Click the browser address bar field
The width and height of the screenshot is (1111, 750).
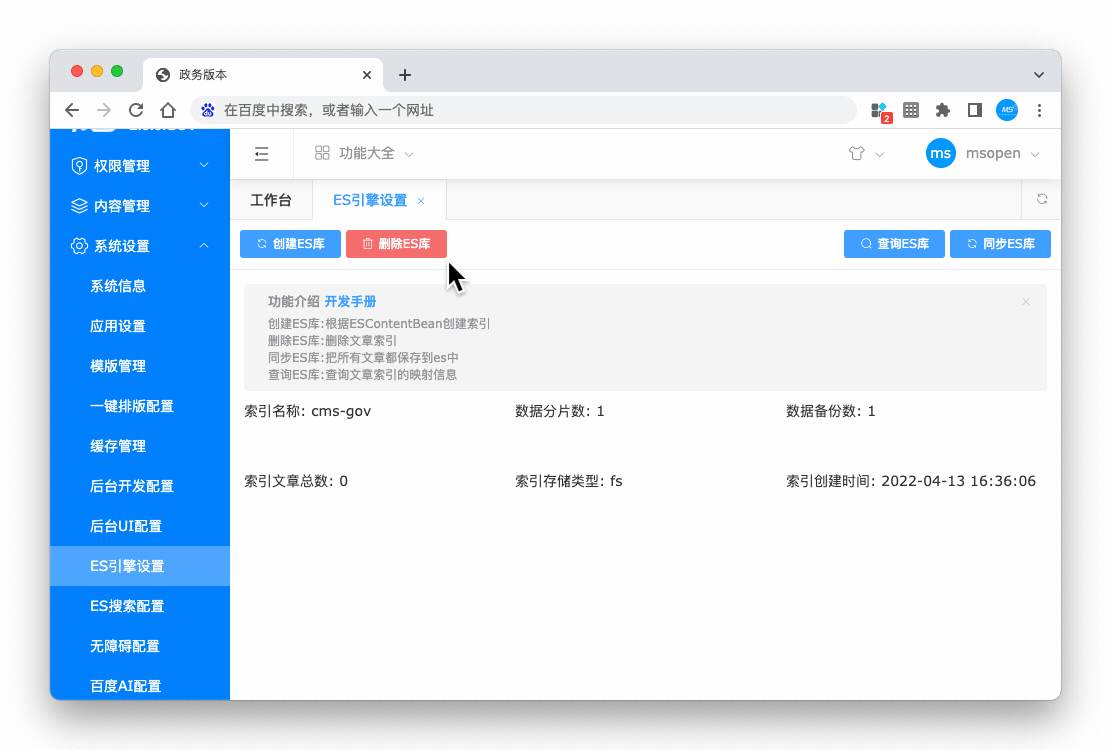point(530,110)
